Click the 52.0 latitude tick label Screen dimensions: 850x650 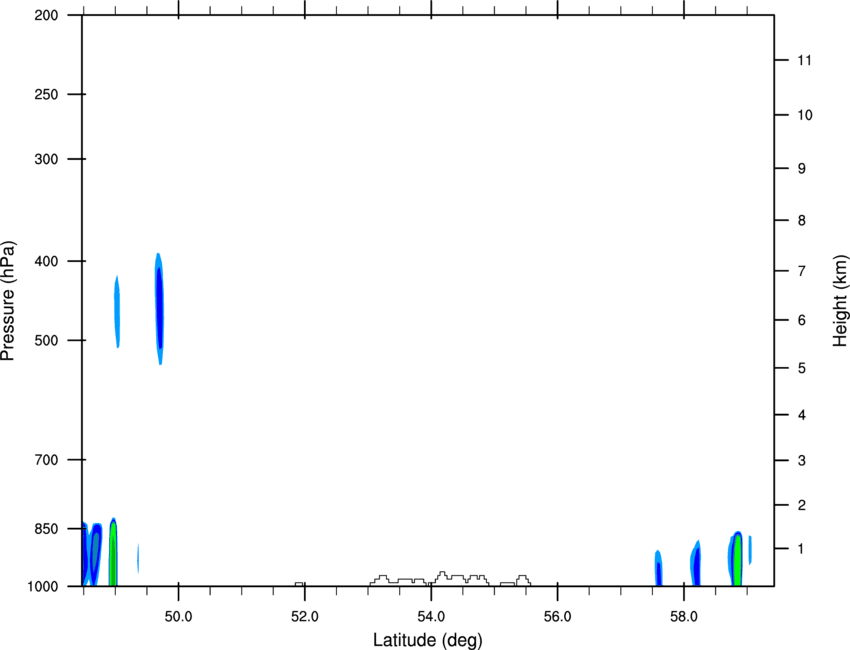(x=305, y=617)
